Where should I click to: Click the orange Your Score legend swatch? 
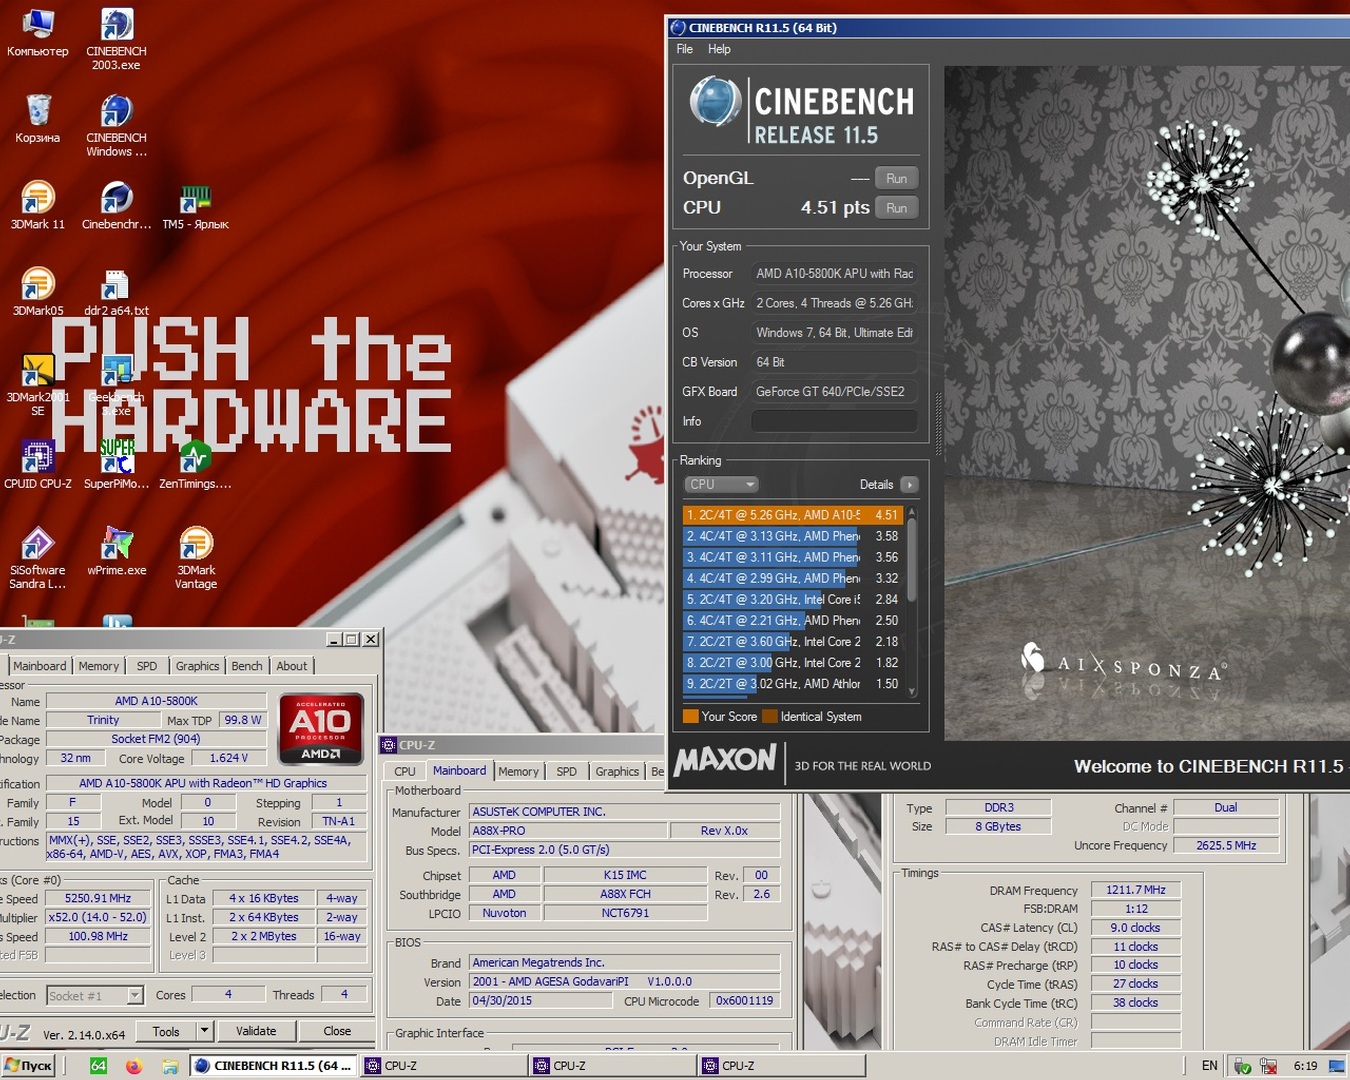coord(690,716)
